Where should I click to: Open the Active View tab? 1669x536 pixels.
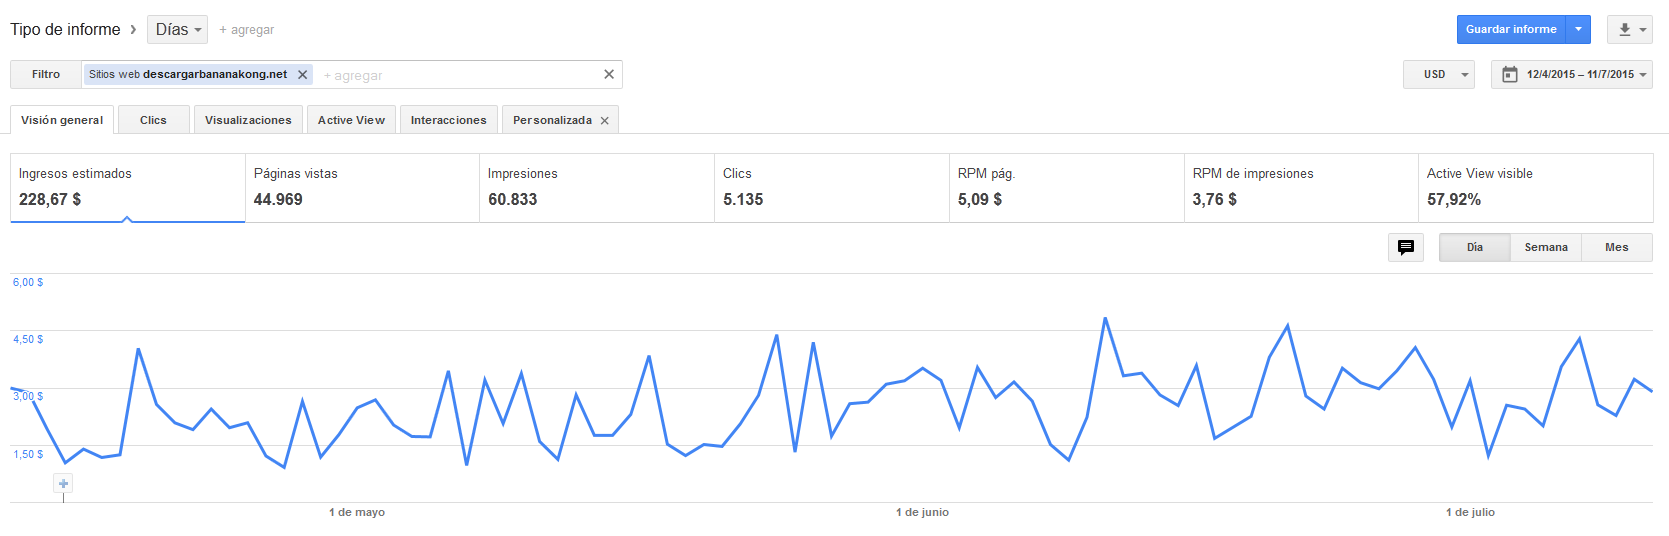(351, 120)
